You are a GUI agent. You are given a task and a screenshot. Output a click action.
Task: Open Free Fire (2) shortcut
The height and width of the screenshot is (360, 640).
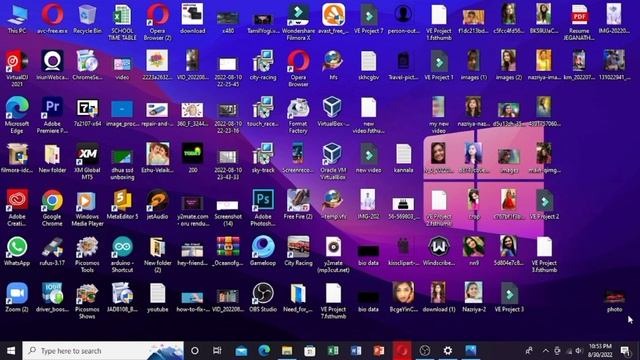tap(298, 205)
